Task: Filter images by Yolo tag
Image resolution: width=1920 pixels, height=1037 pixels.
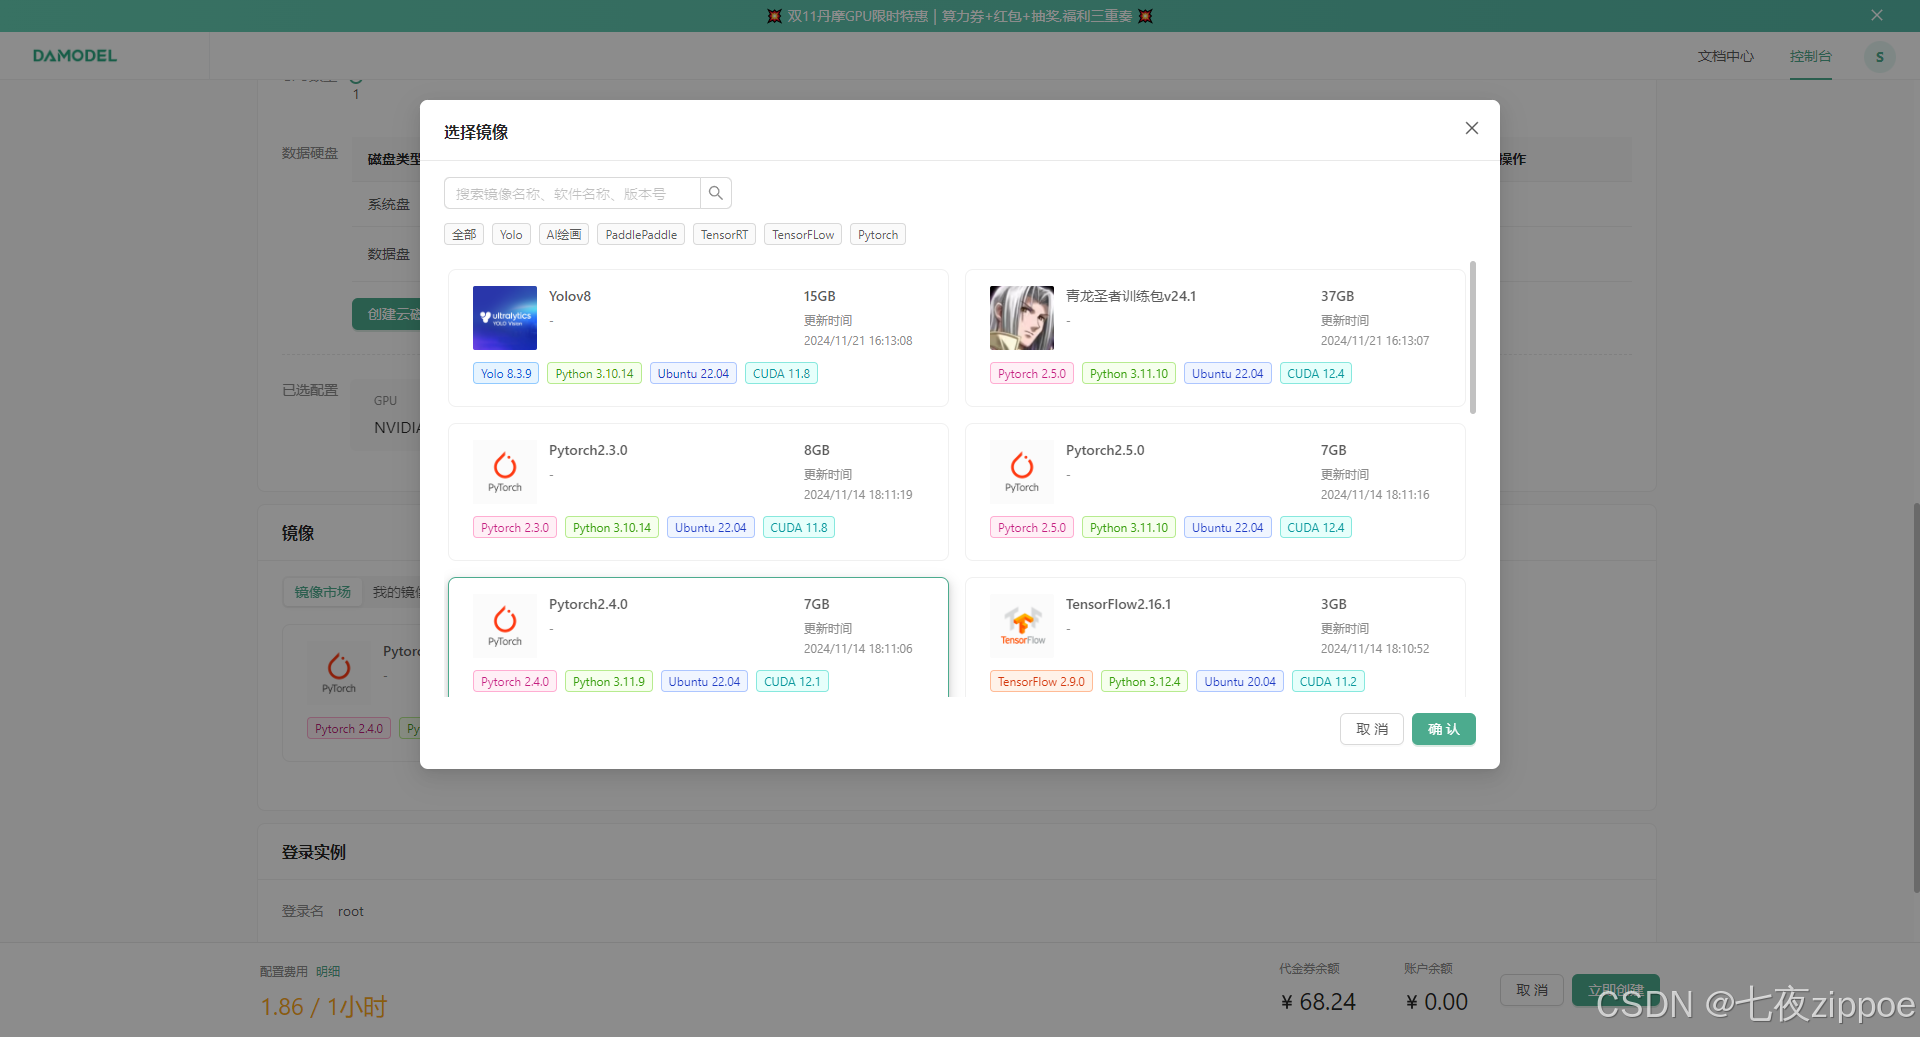Action: click(x=511, y=234)
